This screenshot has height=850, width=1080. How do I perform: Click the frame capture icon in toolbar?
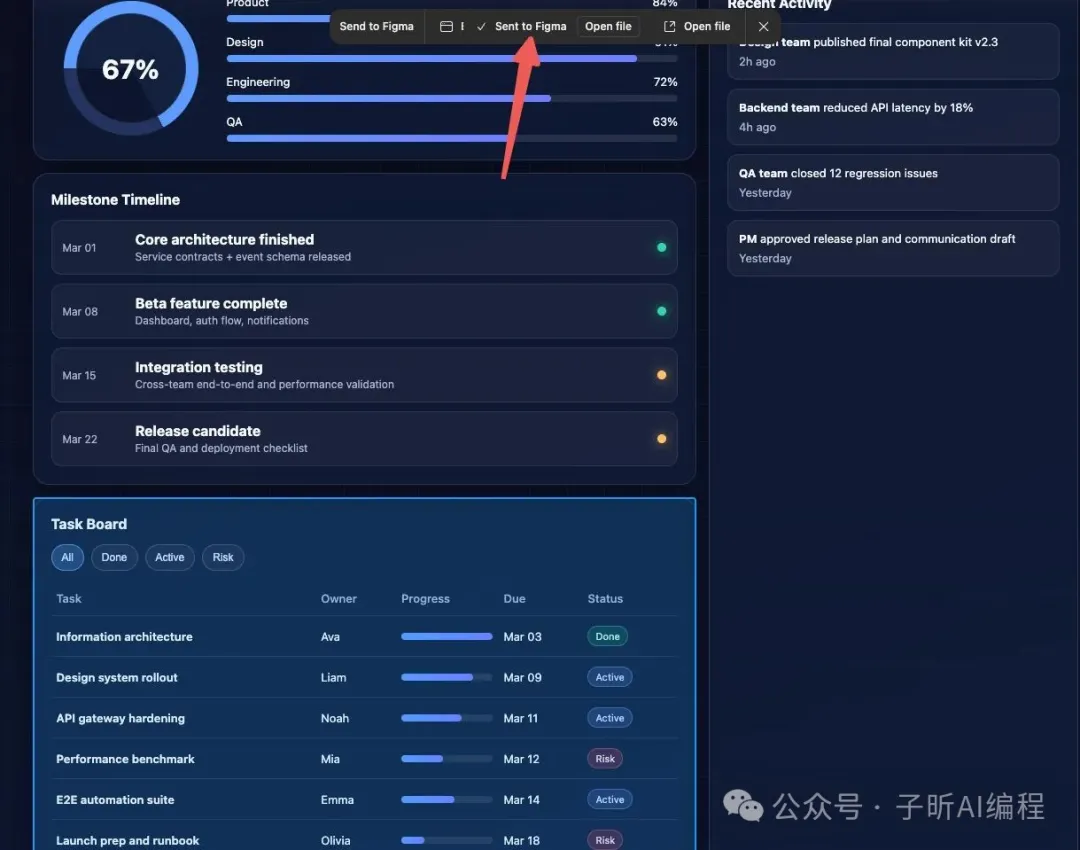447,27
